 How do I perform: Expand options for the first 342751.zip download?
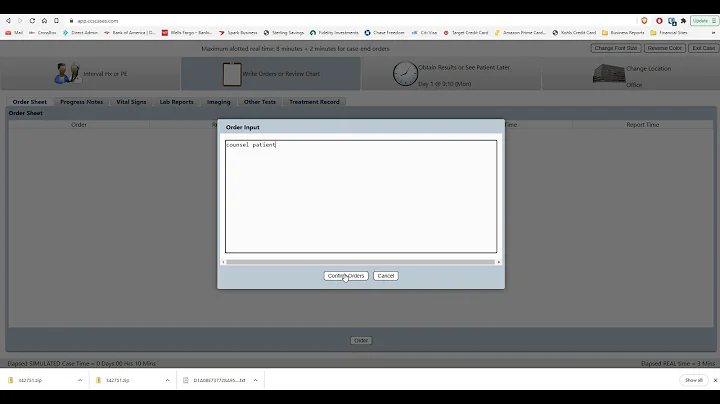click(80, 380)
